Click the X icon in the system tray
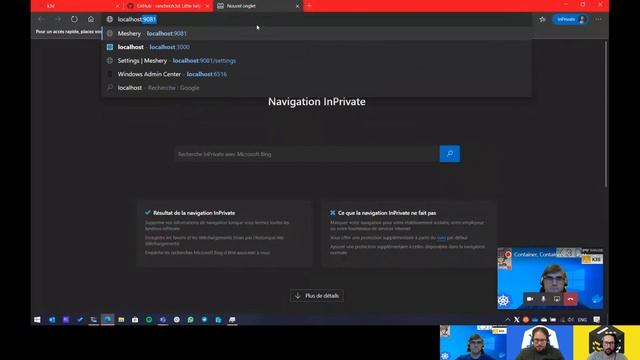This screenshot has width=640, height=360. (x=517, y=320)
